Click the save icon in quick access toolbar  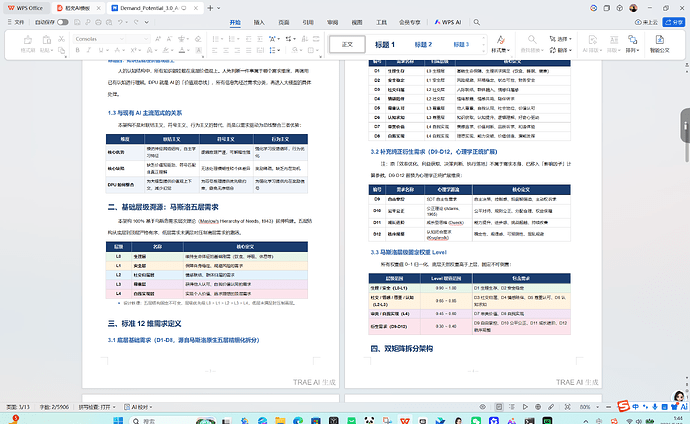tap(77, 22)
